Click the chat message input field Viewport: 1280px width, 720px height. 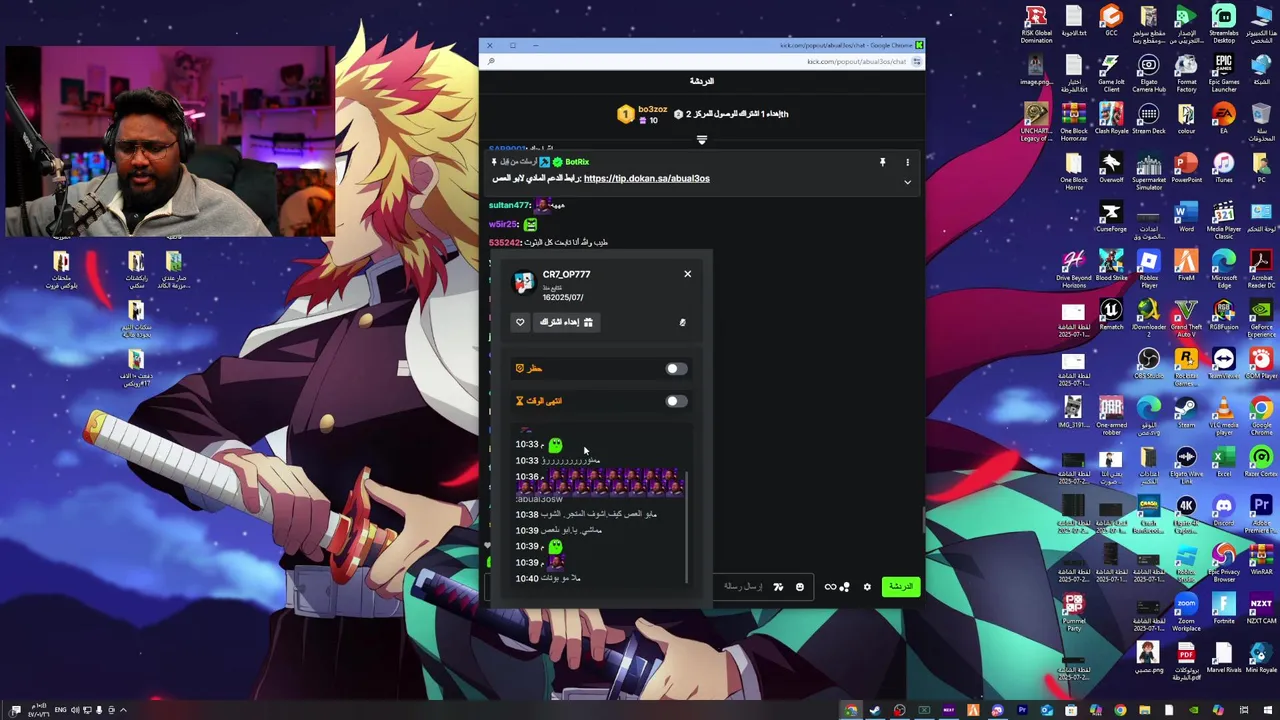click(742, 587)
